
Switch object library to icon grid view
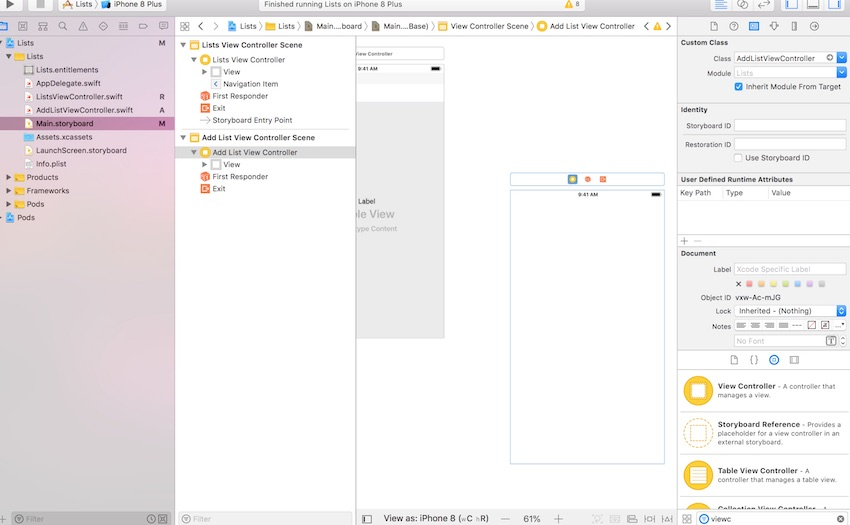687,519
